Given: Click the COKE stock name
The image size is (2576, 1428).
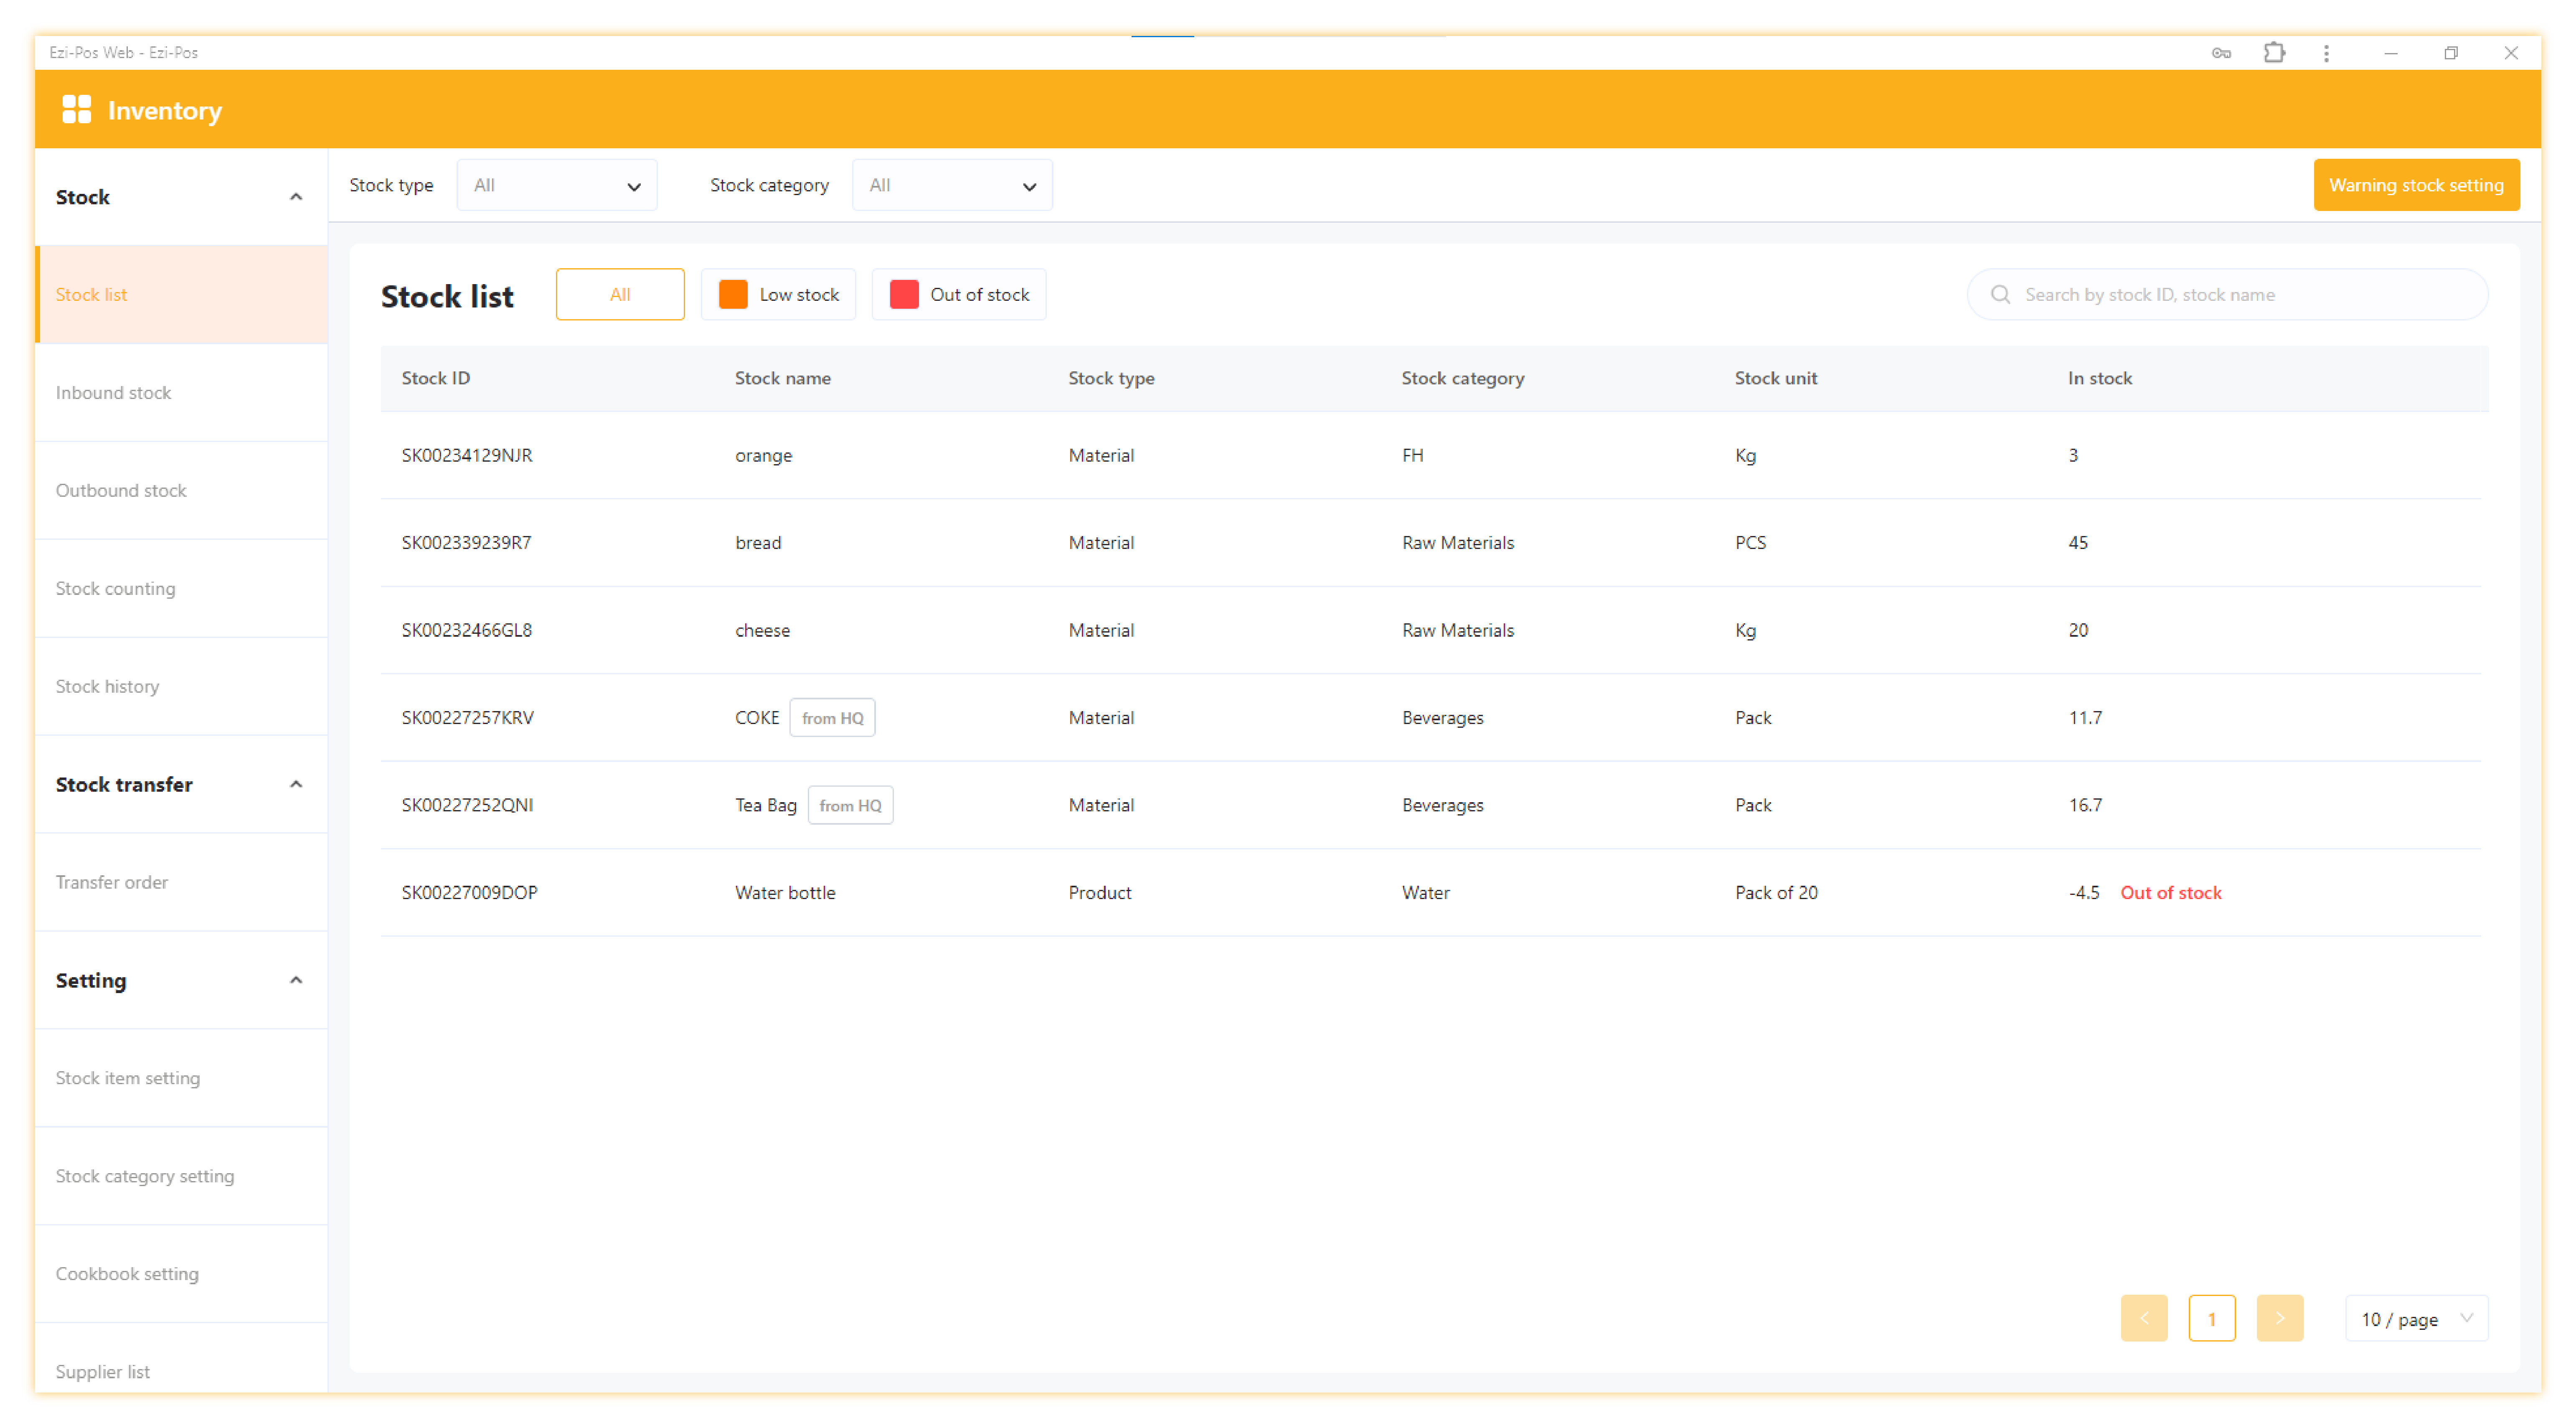Looking at the screenshot, I should (757, 718).
